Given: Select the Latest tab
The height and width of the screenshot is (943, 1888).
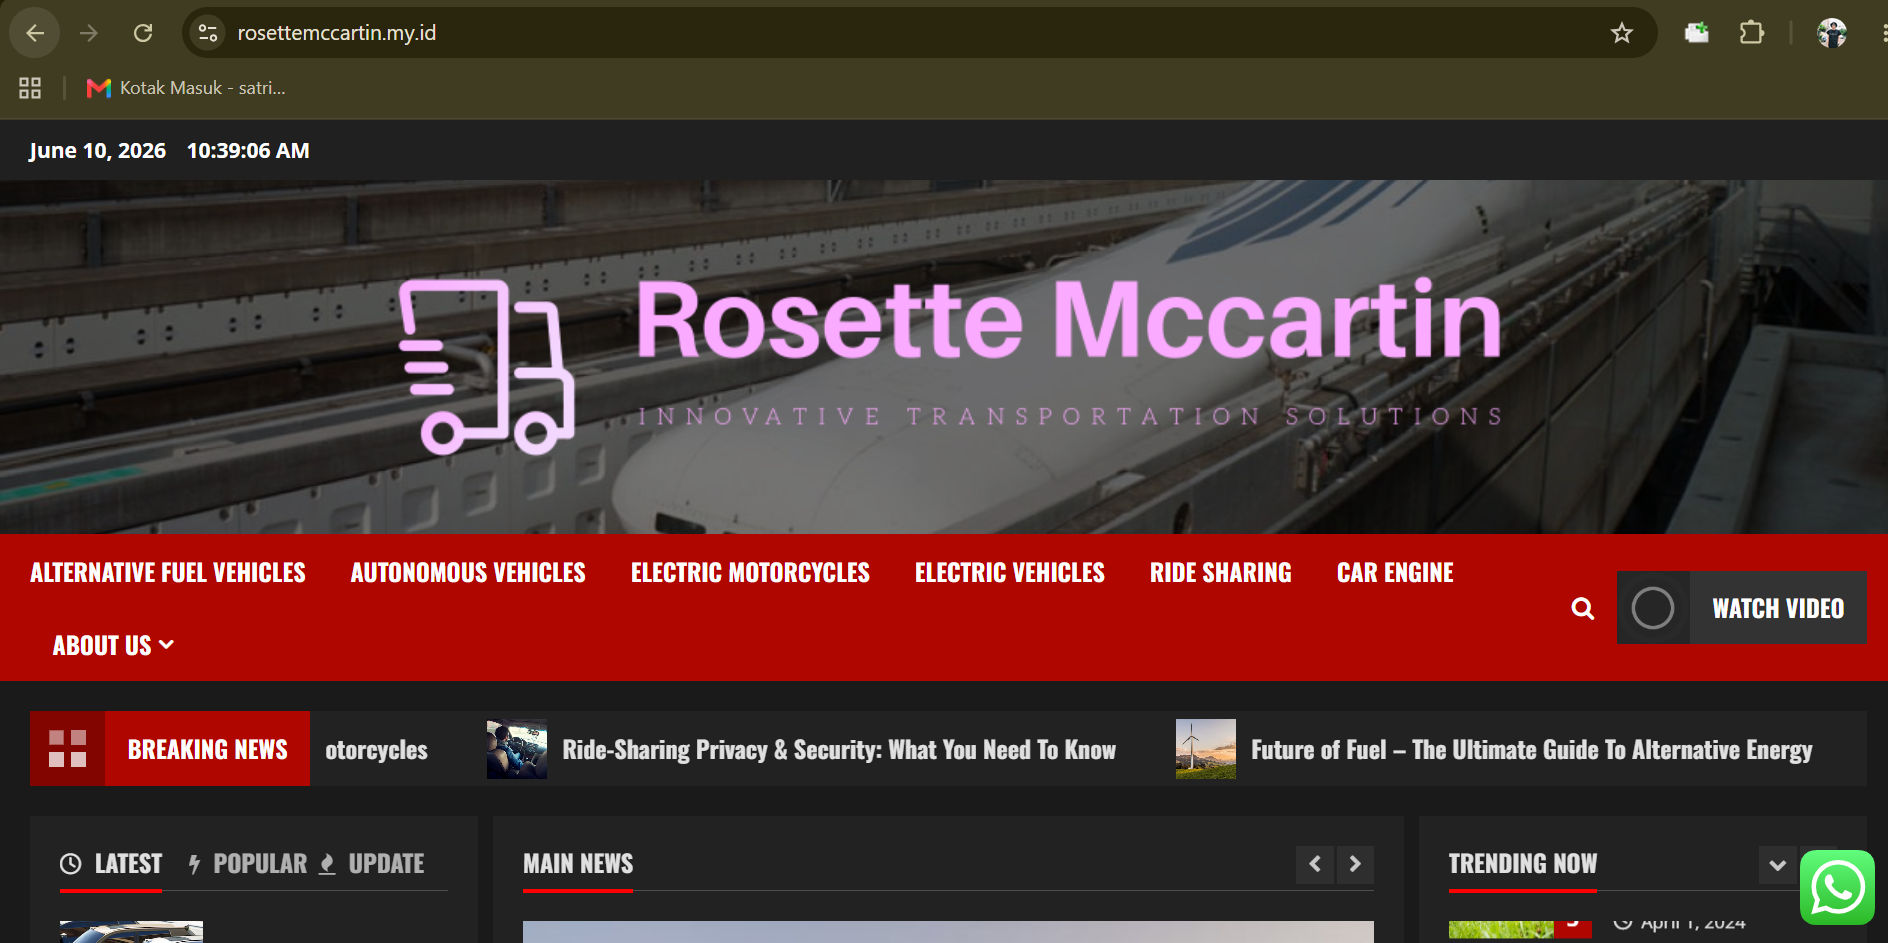Looking at the screenshot, I should click(x=111, y=864).
